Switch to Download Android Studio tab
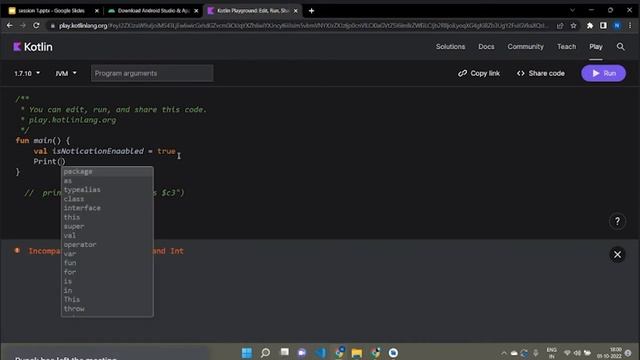The image size is (640, 360). [152, 11]
